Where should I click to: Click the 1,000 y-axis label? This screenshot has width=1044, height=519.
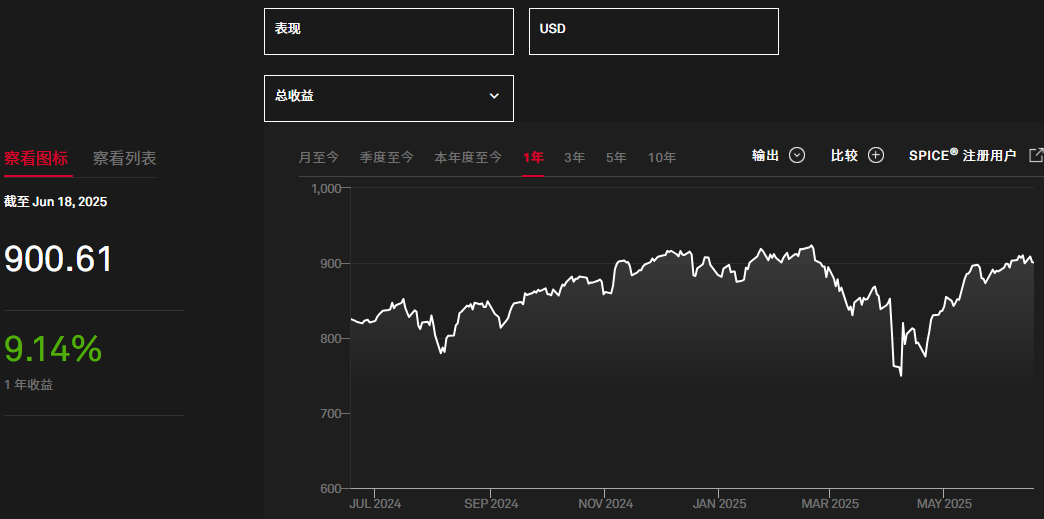pos(327,189)
